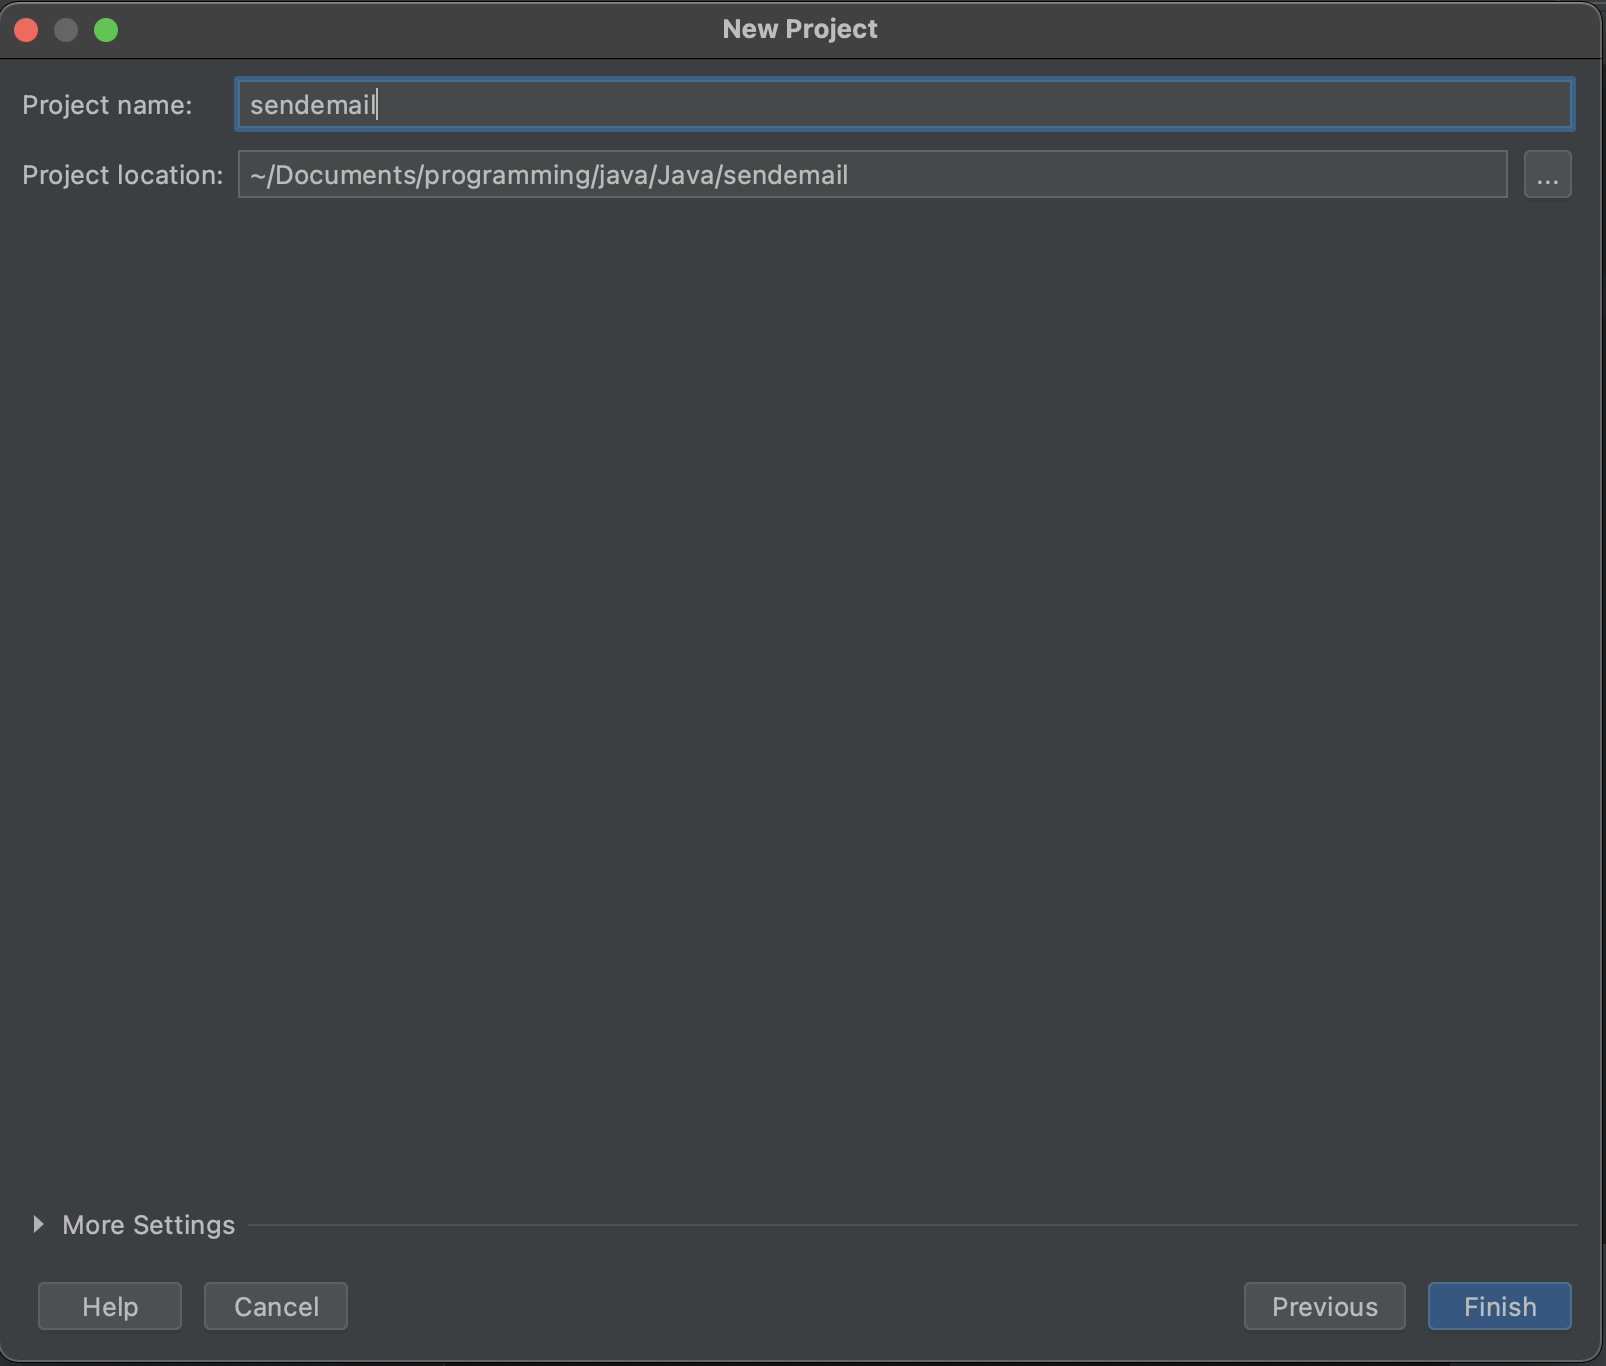Click the More Settings label text
Image resolution: width=1606 pixels, height=1366 pixels.
coord(148,1225)
